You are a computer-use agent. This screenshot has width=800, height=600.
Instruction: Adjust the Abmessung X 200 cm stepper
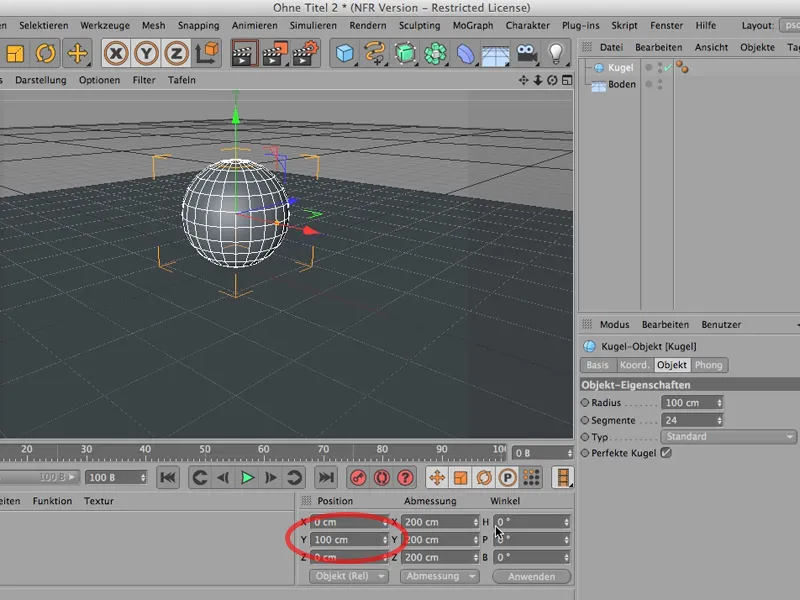(x=476, y=522)
